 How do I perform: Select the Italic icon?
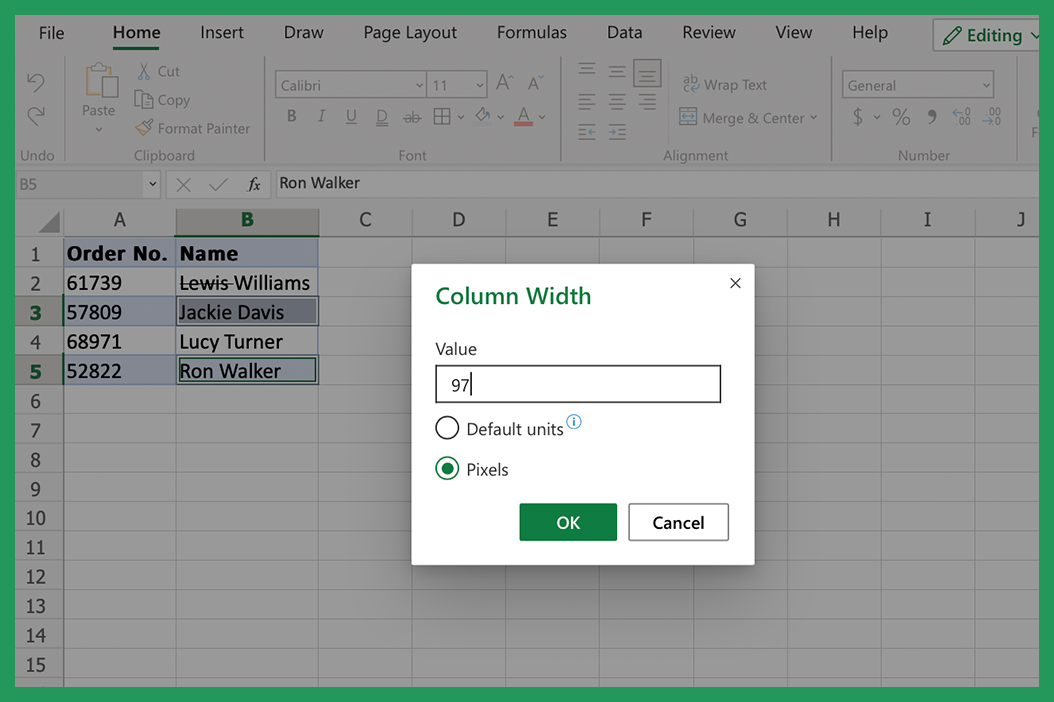point(321,117)
